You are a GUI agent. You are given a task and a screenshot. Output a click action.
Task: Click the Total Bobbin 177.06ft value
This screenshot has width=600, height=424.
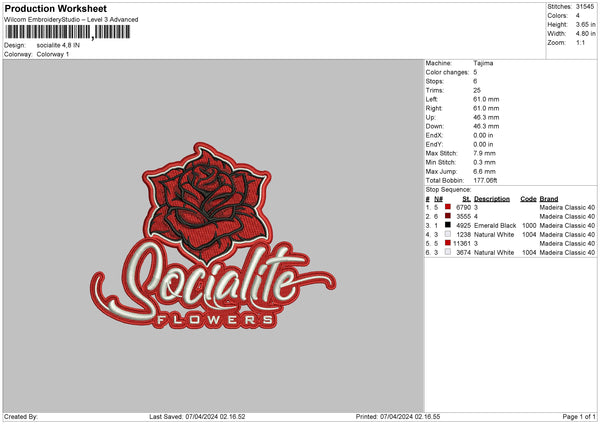[485, 180]
